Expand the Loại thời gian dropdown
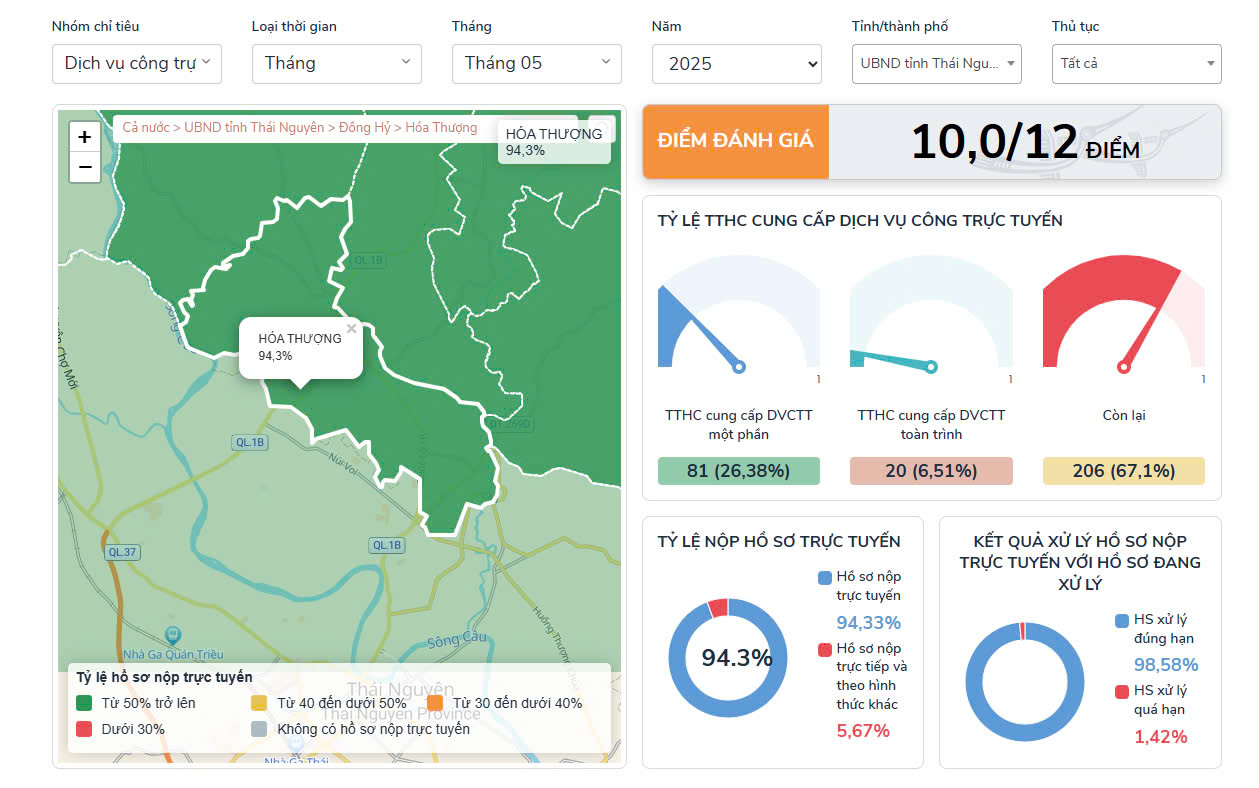The height and width of the screenshot is (788, 1259). coord(337,64)
